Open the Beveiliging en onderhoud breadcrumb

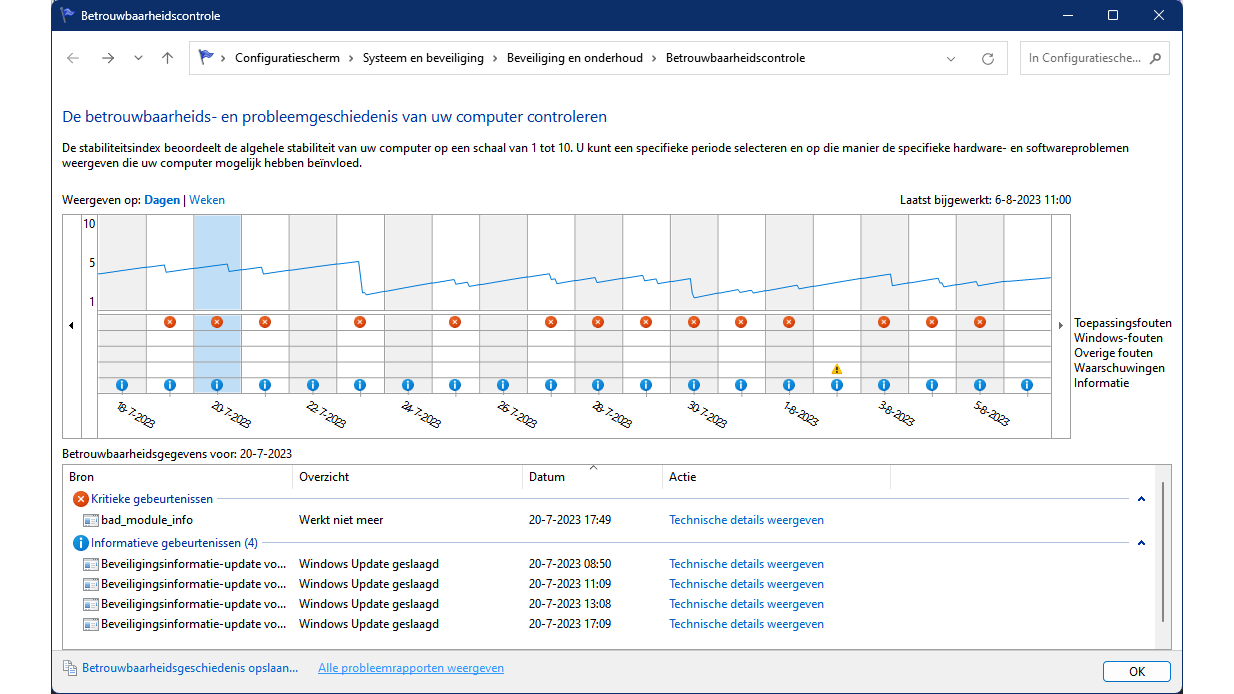point(575,58)
